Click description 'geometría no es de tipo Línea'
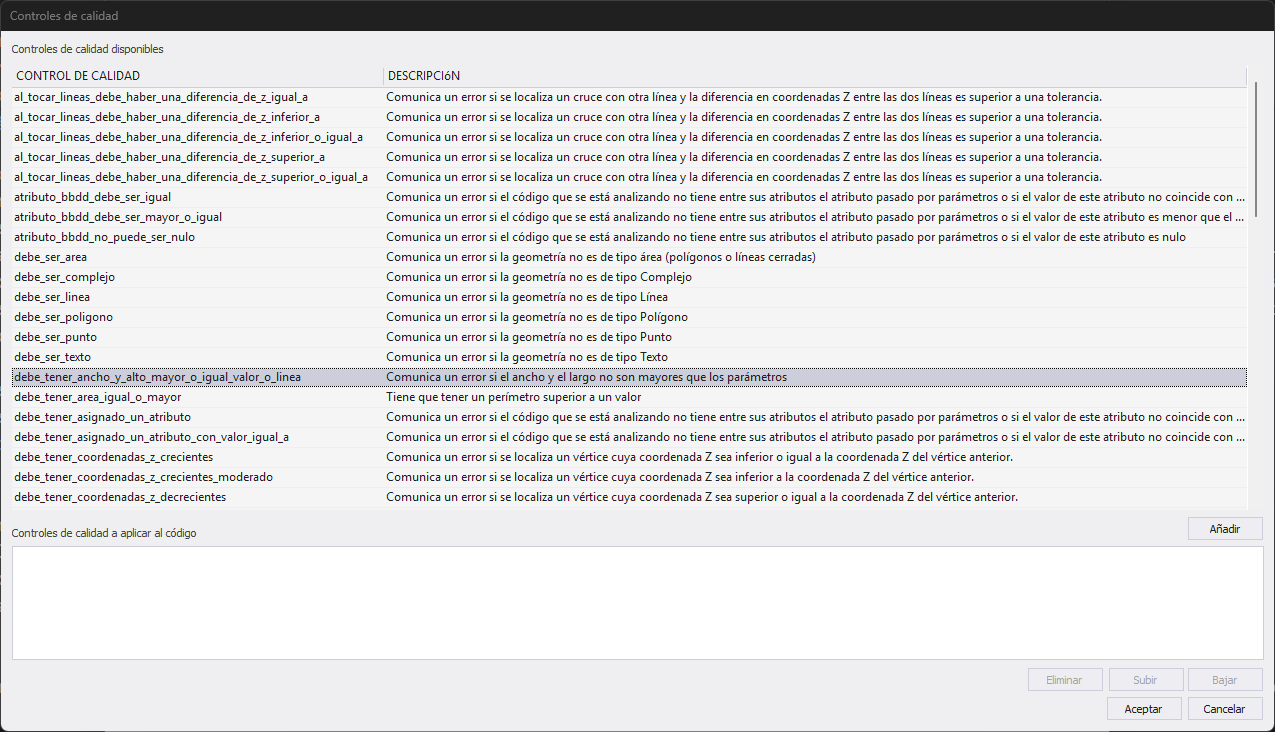 click(527, 297)
